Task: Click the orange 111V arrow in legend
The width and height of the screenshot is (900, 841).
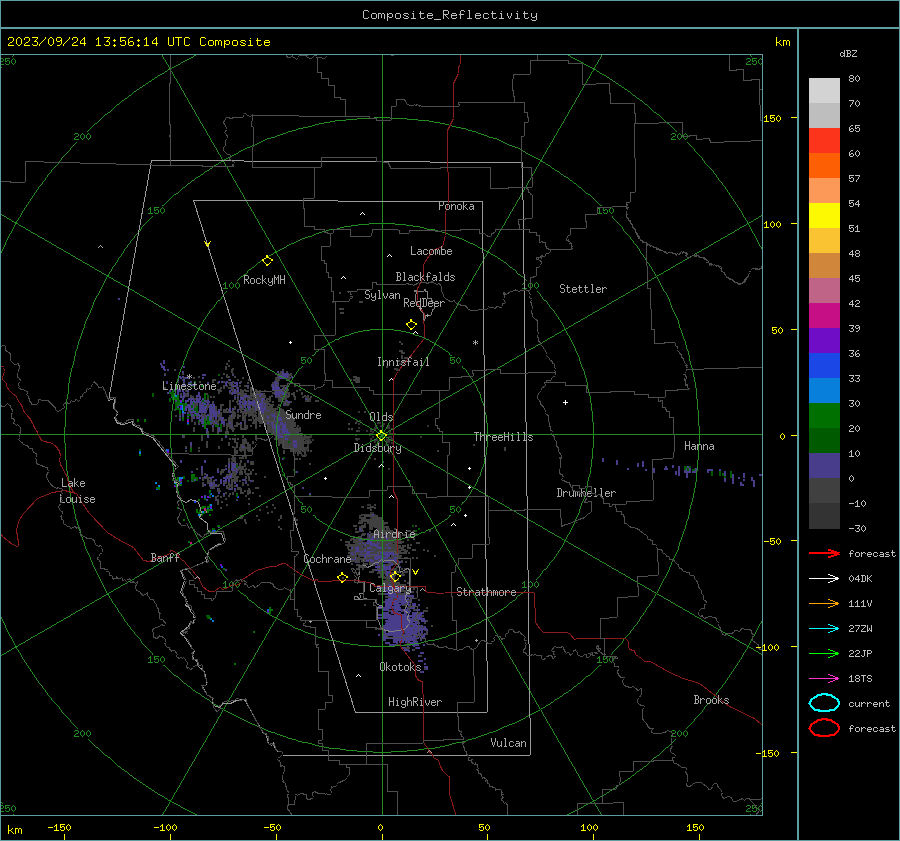Action: (824, 603)
